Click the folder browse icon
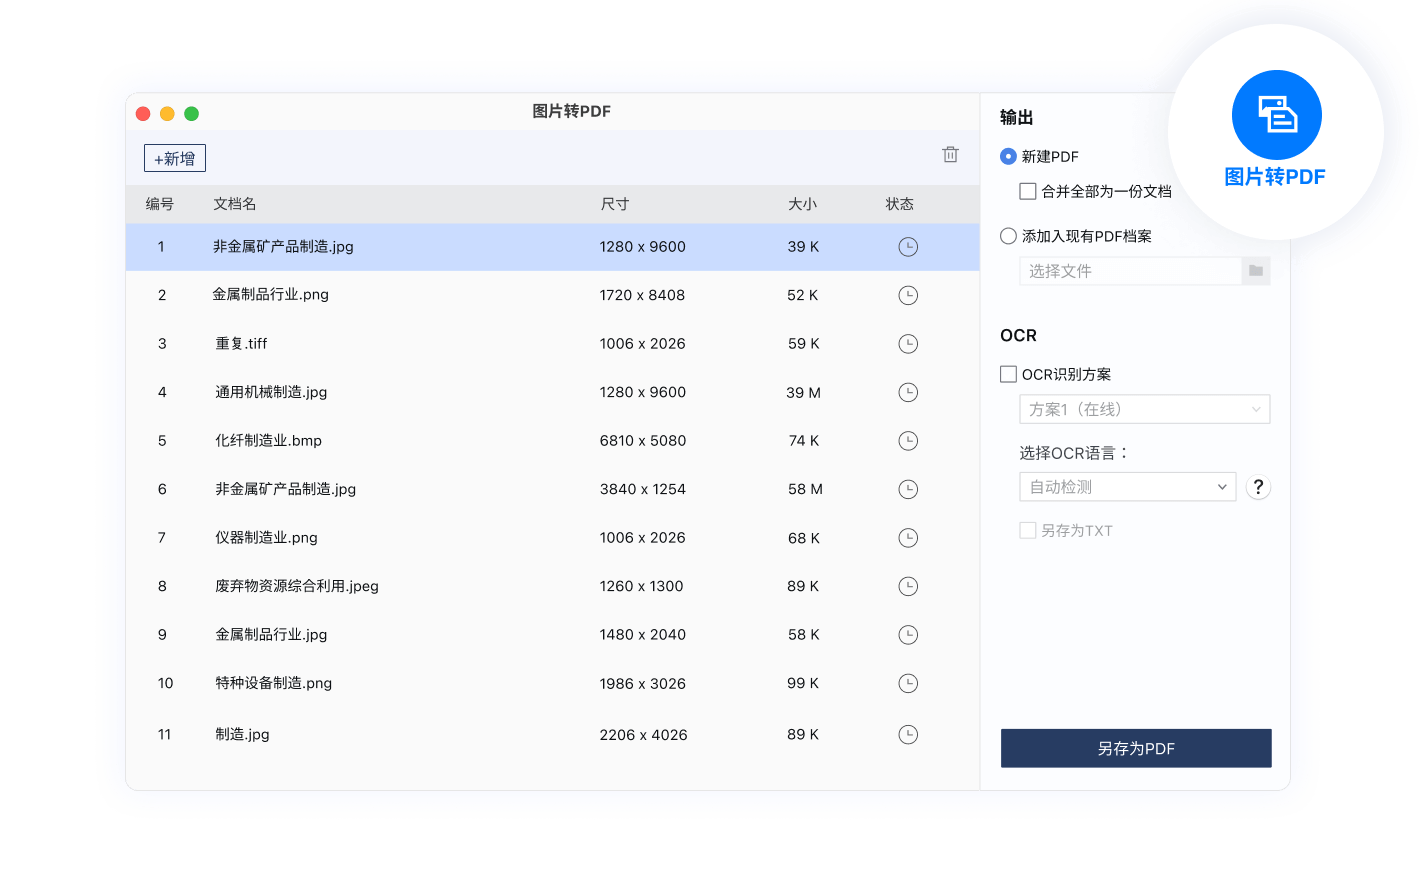 pyautogui.click(x=1256, y=271)
